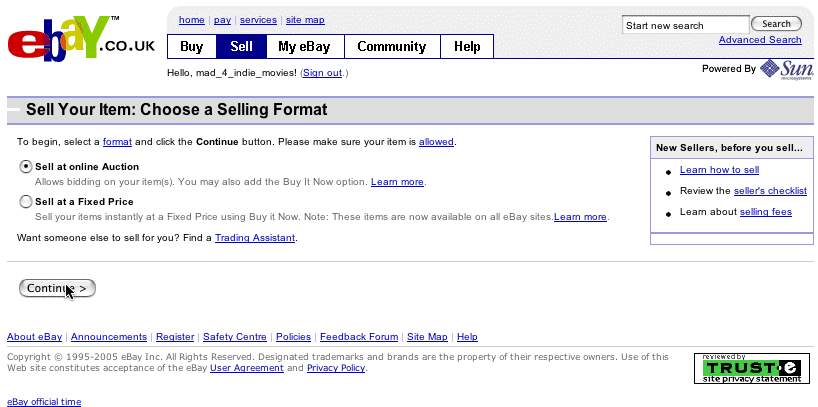Viewport: 818px width, 407px height.
Task: Go to the Community tab
Action: tap(392, 47)
